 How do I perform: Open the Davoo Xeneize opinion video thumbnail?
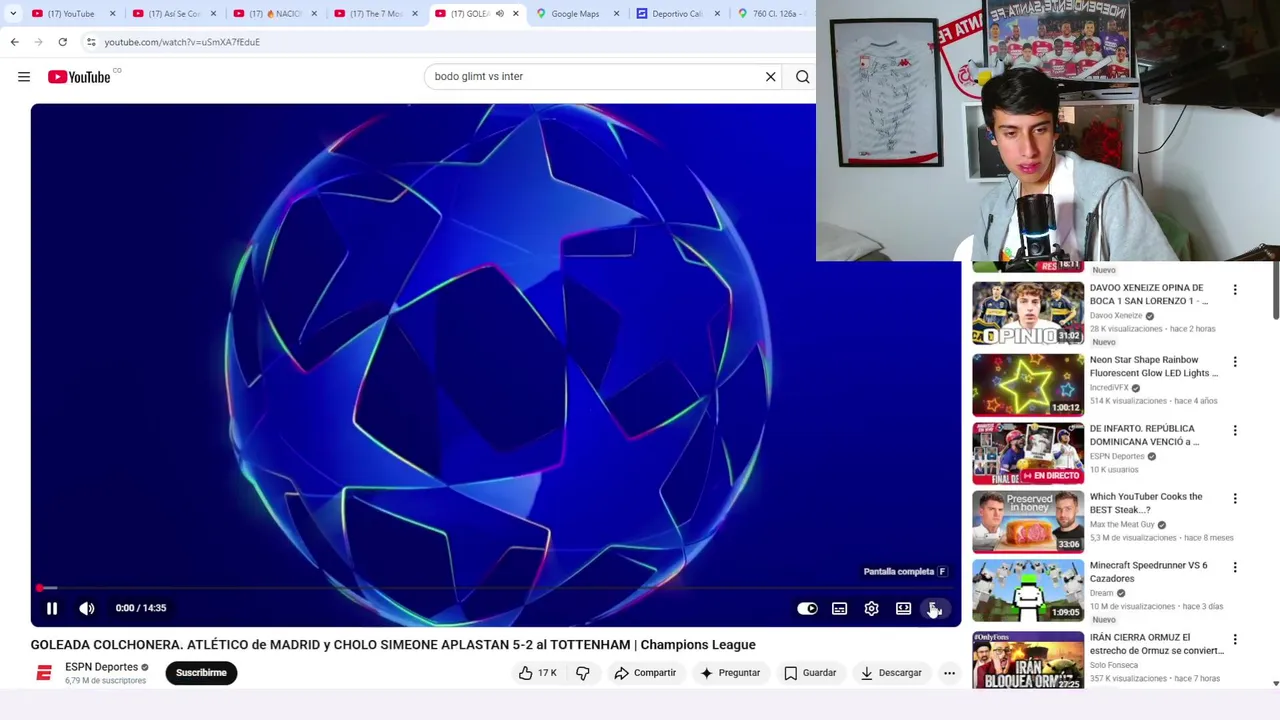(x=1028, y=313)
